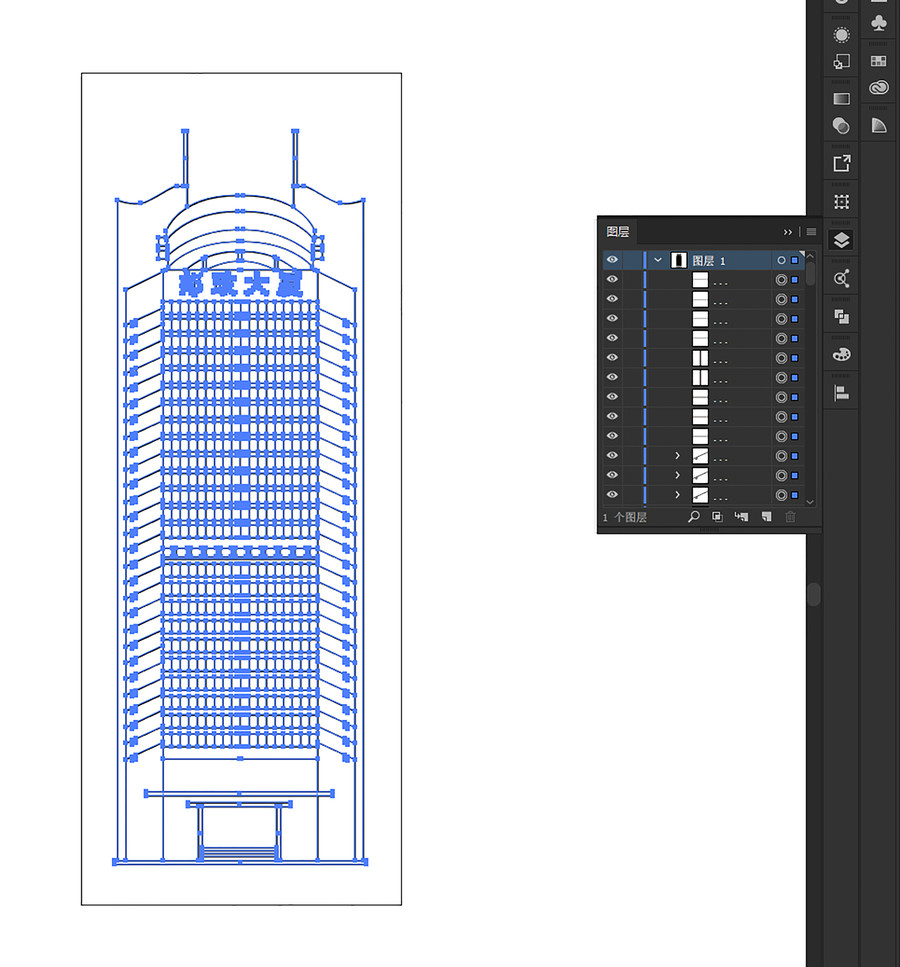Image resolution: width=900 pixels, height=967 pixels.
Task: Open the Transparency overlapping-circles icon
Action: coord(841,126)
